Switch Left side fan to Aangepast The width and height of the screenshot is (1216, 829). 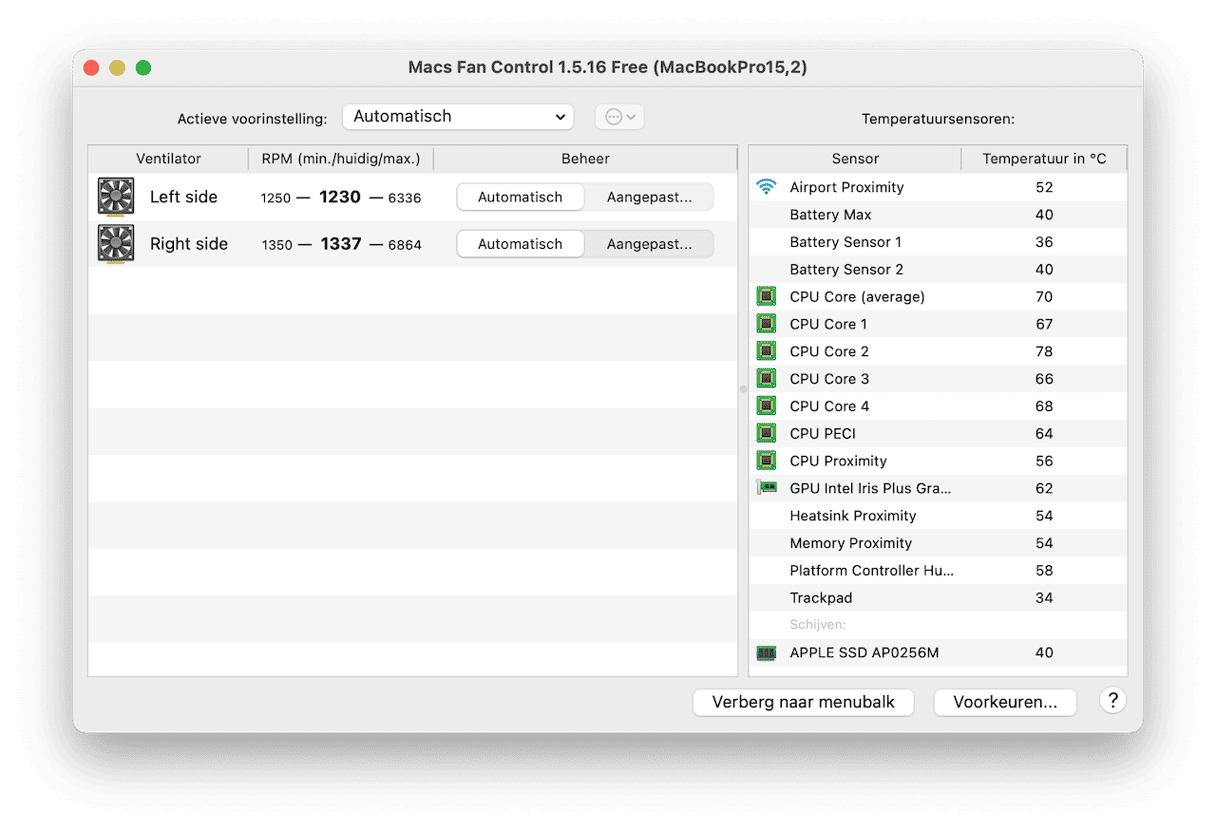click(x=649, y=197)
